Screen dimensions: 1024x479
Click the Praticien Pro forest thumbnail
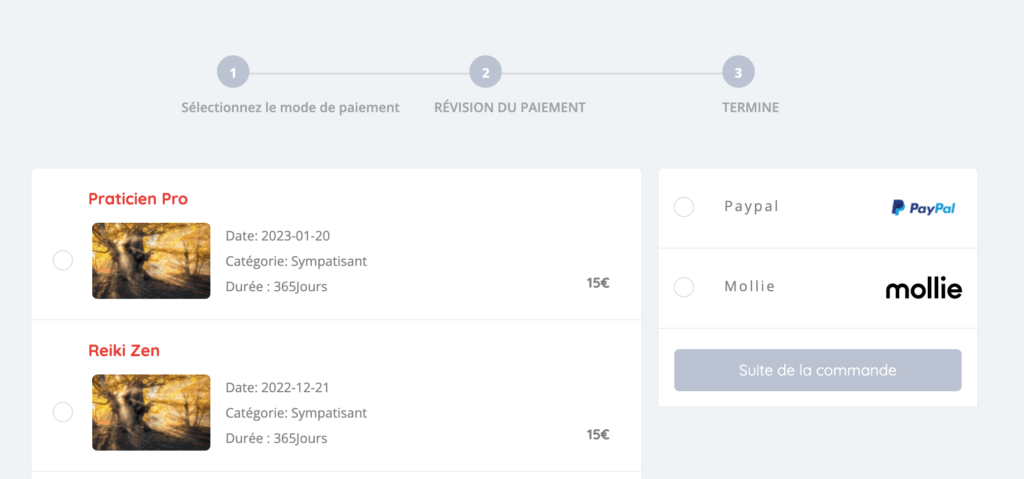click(151, 260)
